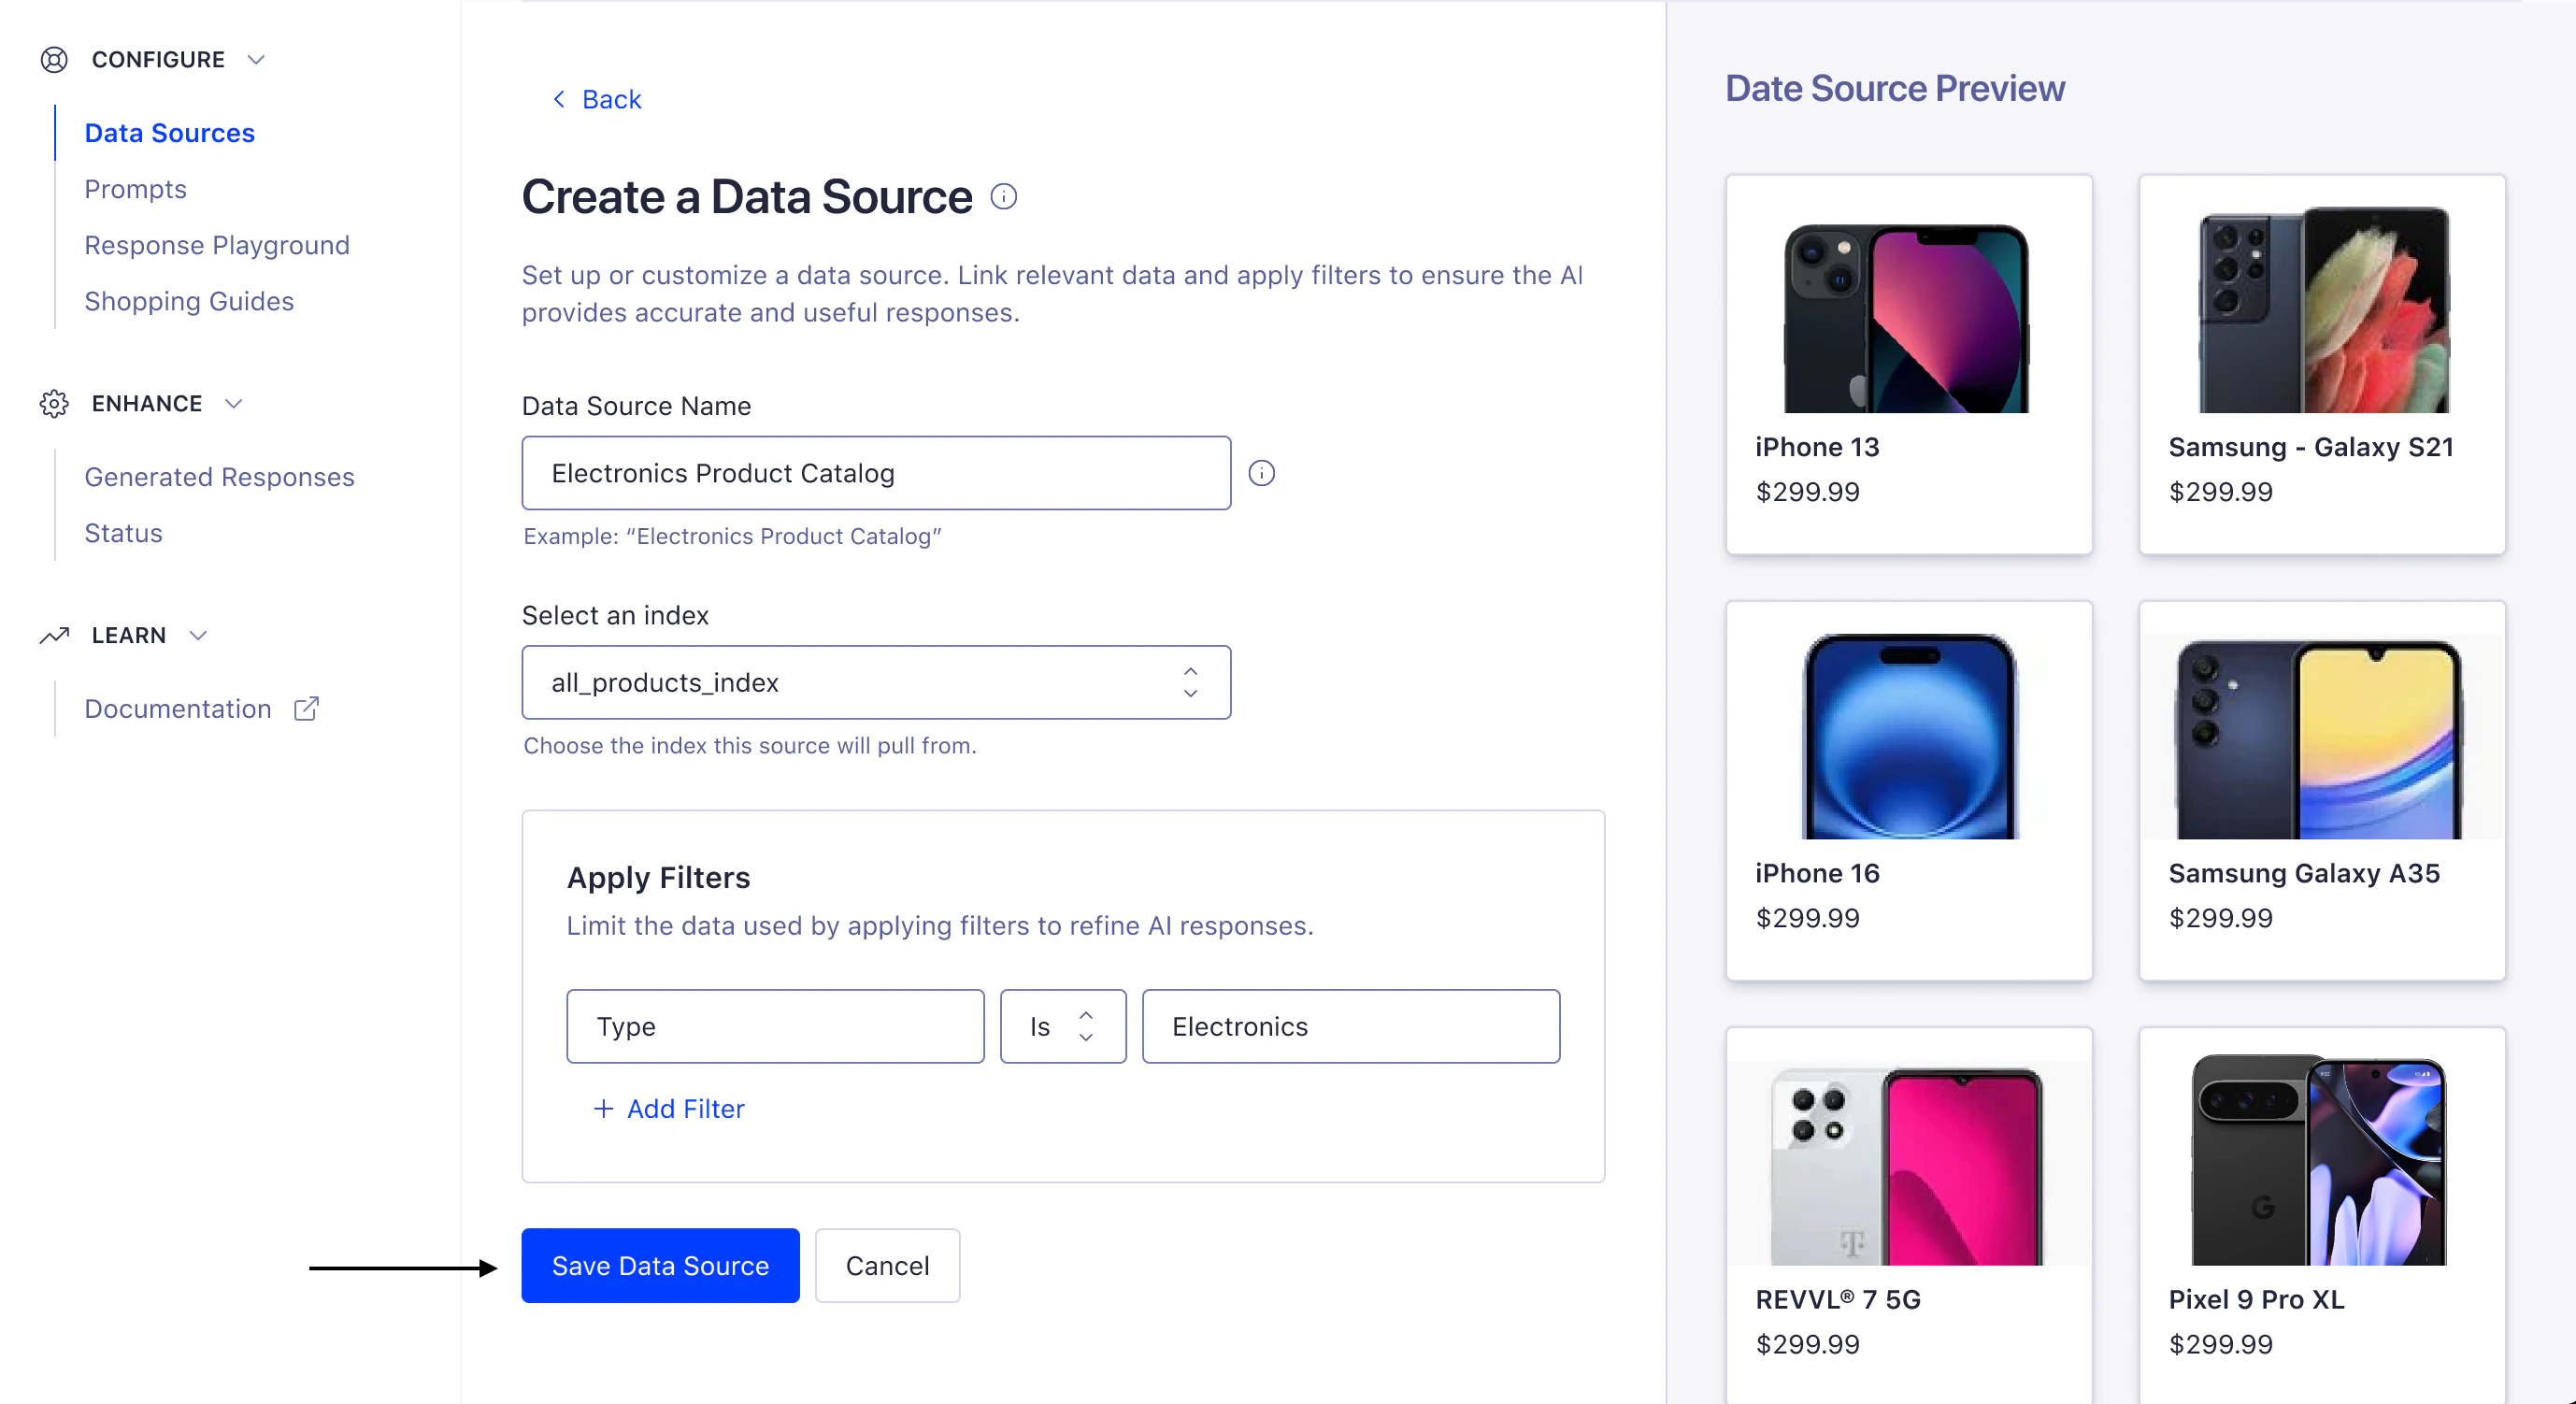The image size is (2576, 1404).
Task: Open the all_products_index dropdown
Action: tap(876, 682)
